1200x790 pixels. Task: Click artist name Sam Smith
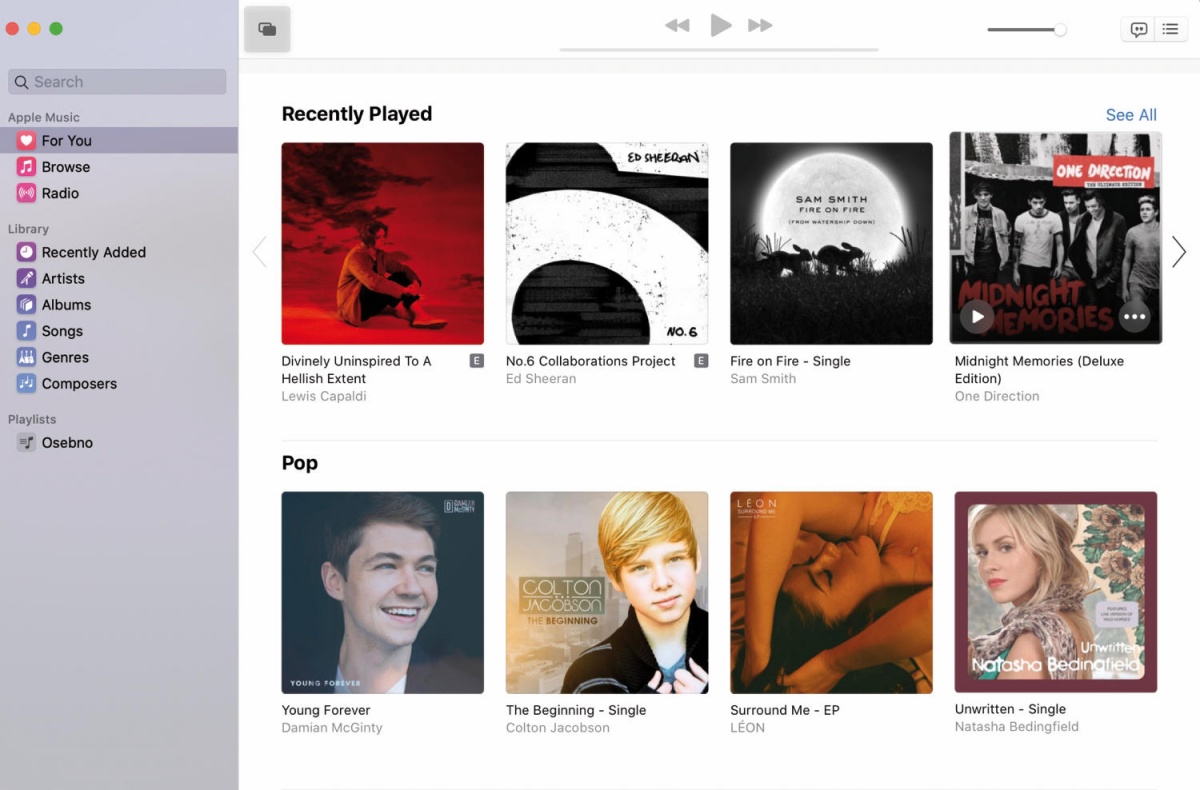tap(763, 379)
